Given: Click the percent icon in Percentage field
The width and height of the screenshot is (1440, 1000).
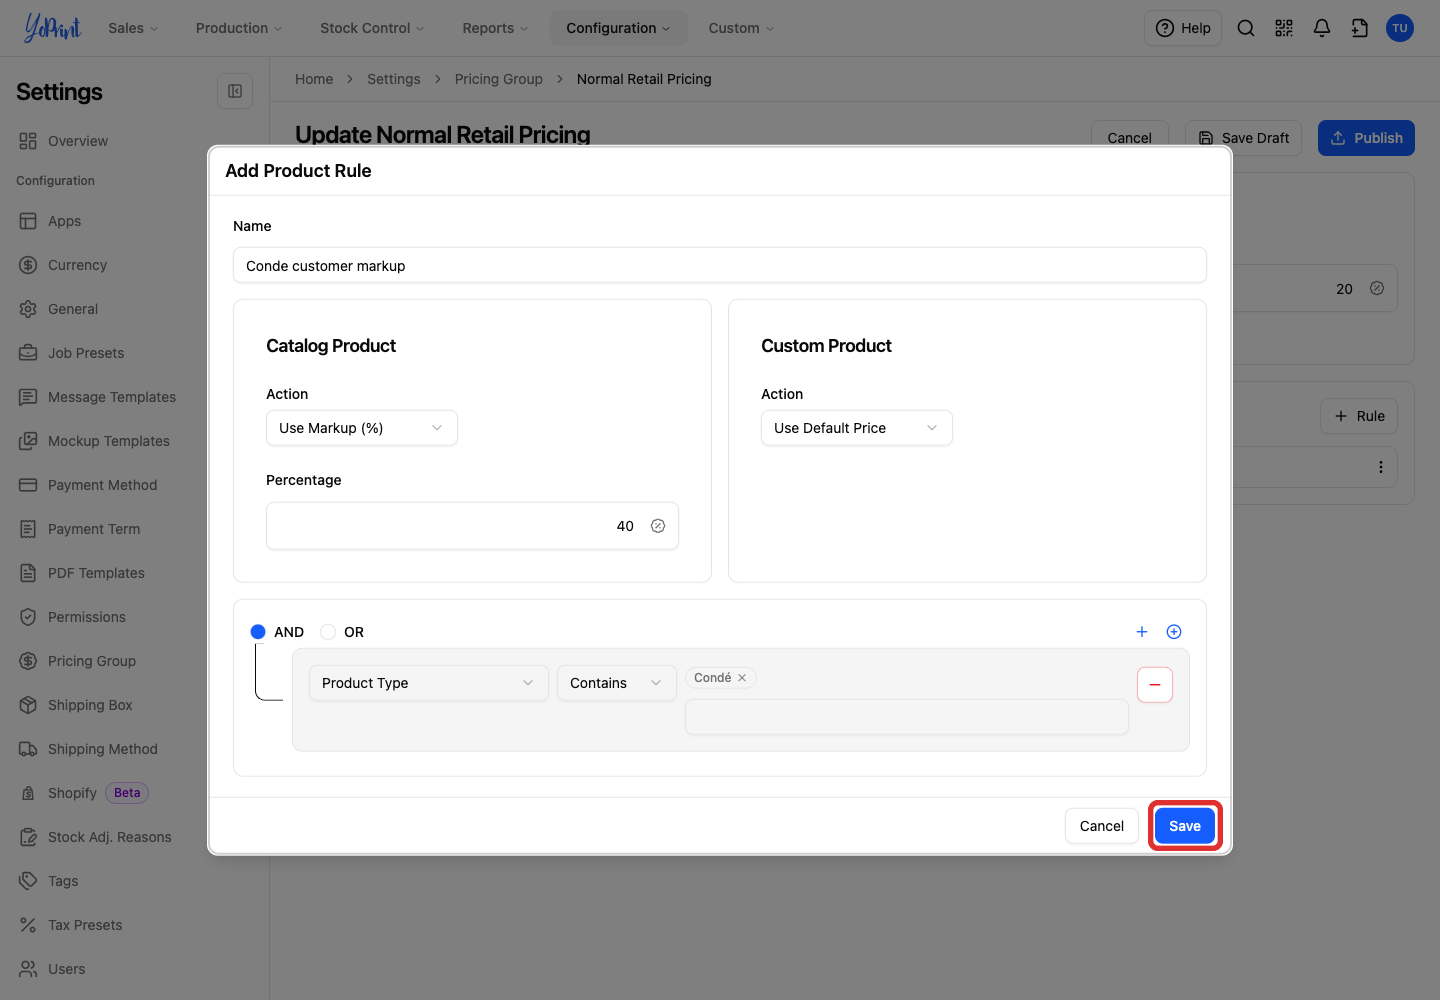Looking at the screenshot, I should [658, 526].
